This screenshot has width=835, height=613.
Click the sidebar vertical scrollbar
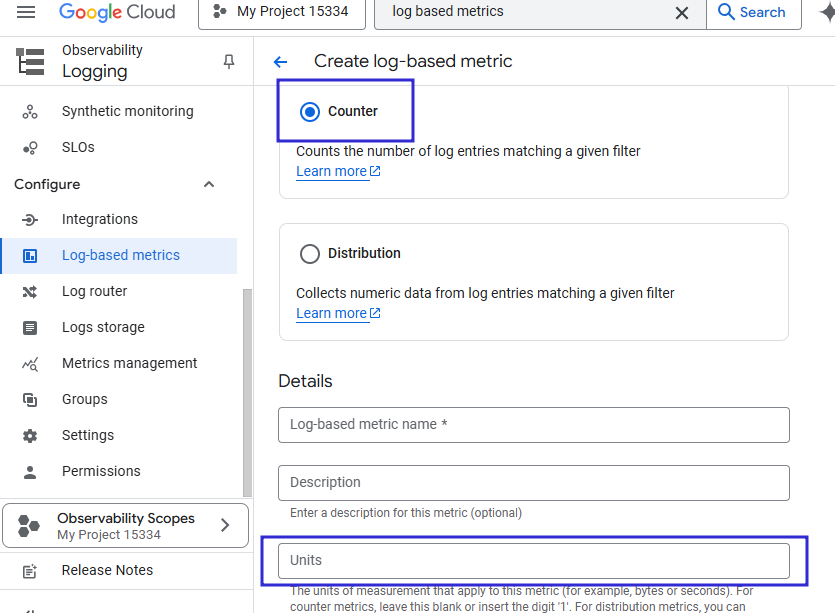point(247,393)
